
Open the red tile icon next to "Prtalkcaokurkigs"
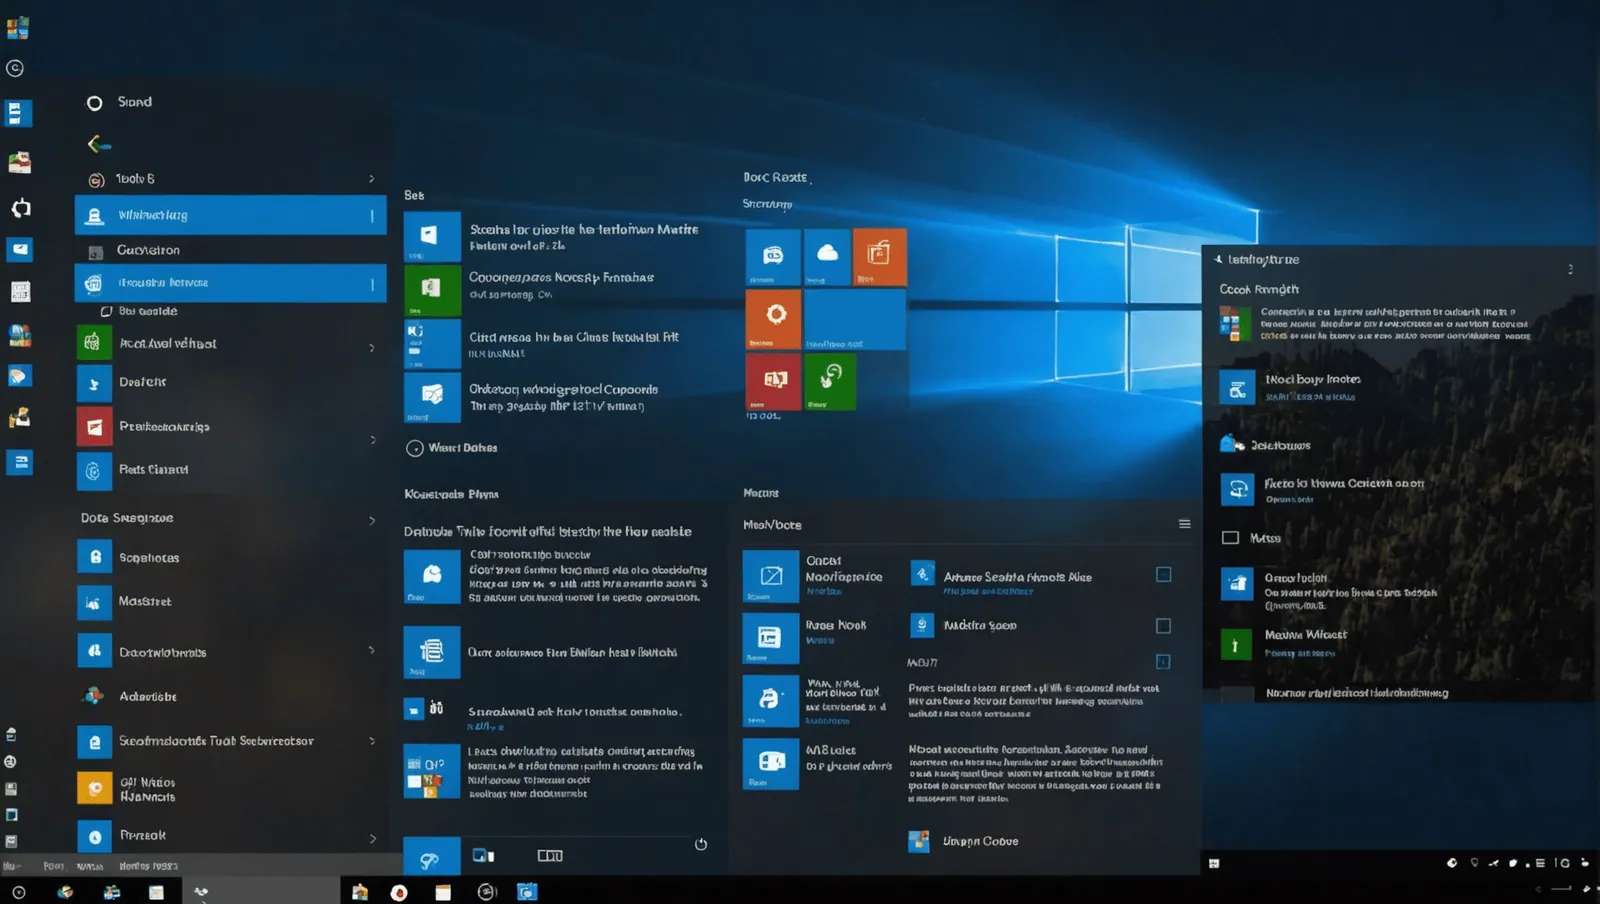94,427
